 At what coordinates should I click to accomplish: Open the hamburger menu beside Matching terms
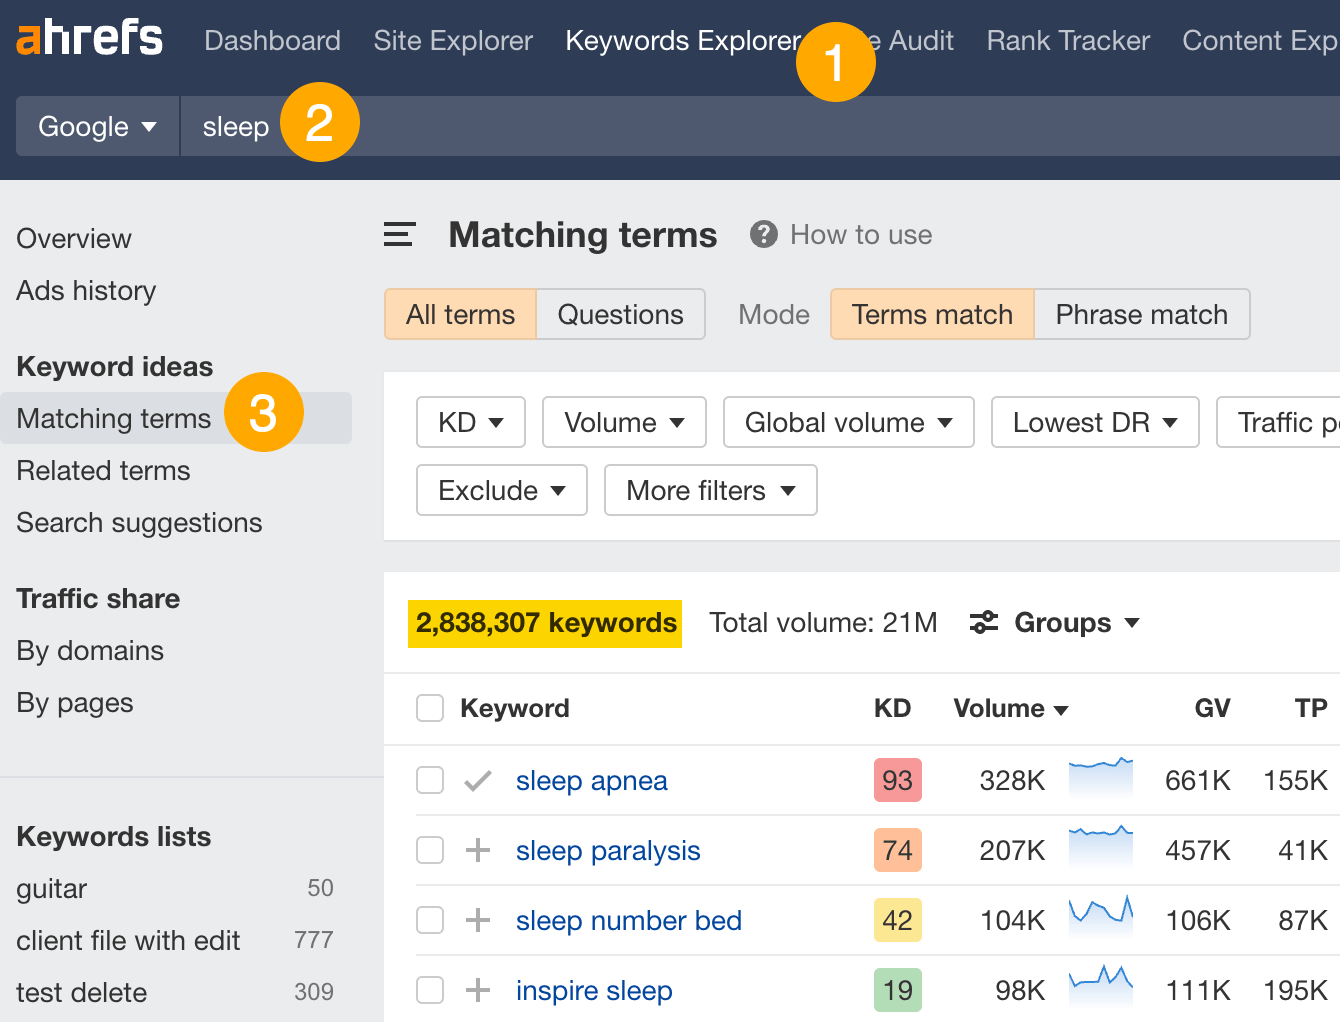click(398, 234)
